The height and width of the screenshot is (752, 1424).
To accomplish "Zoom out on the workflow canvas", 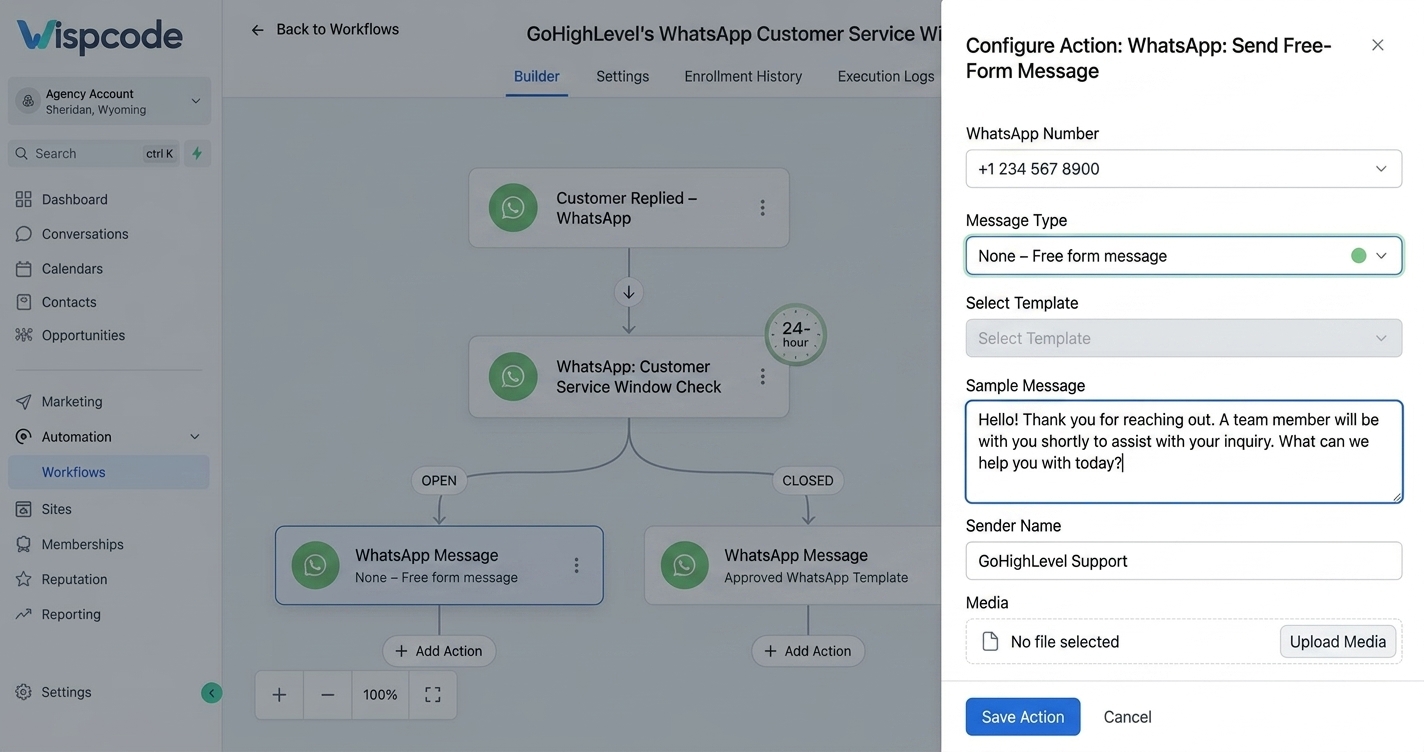I will [327, 695].
